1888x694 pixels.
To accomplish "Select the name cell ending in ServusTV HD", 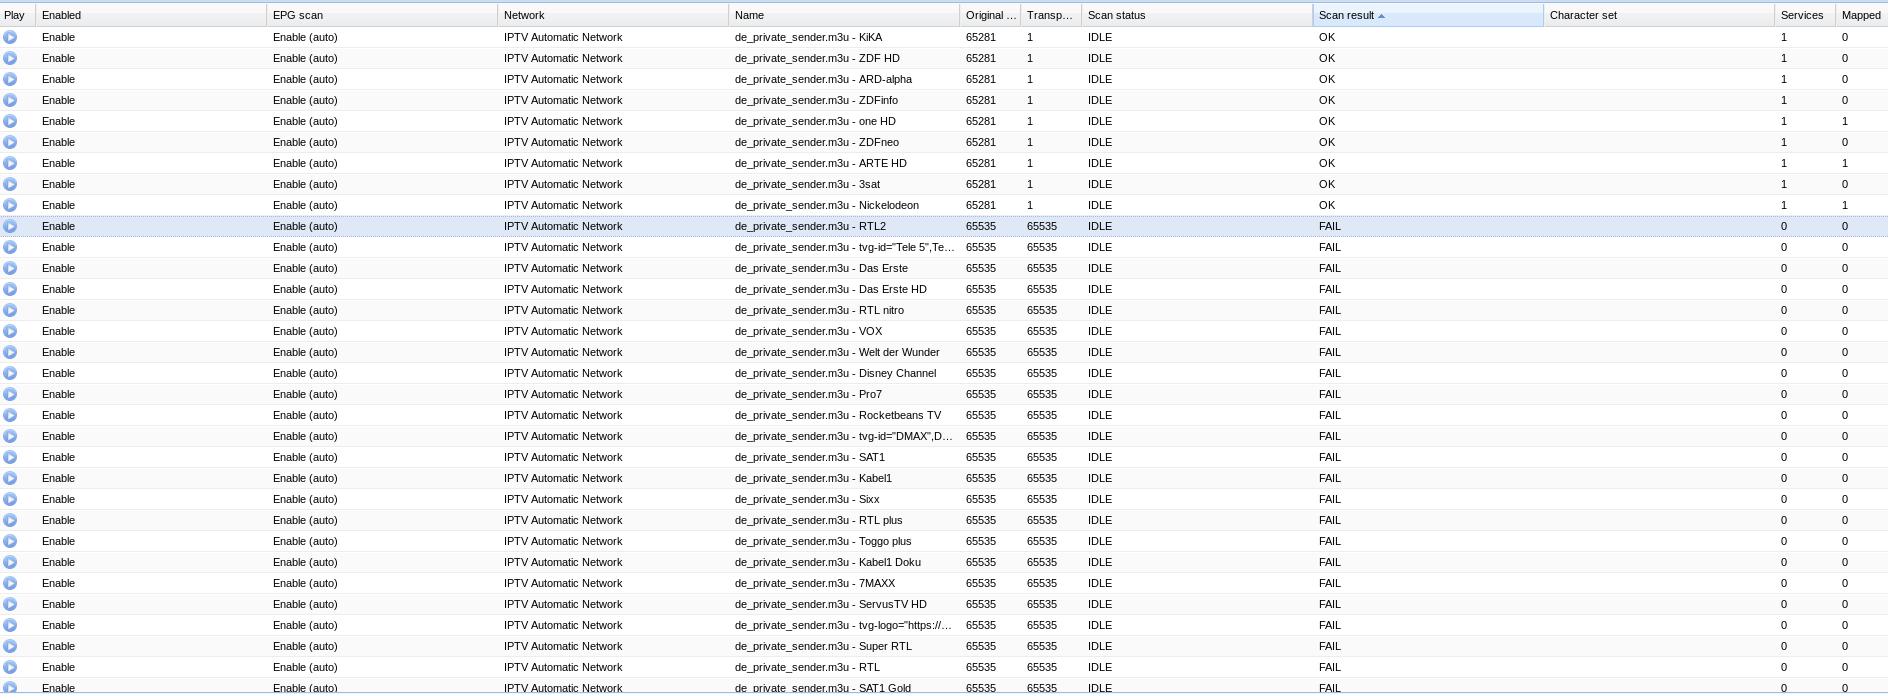I will pos(844,604).
